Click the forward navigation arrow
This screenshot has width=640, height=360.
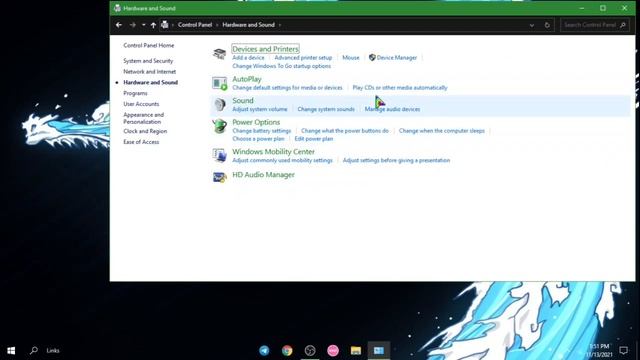(133, 25)
